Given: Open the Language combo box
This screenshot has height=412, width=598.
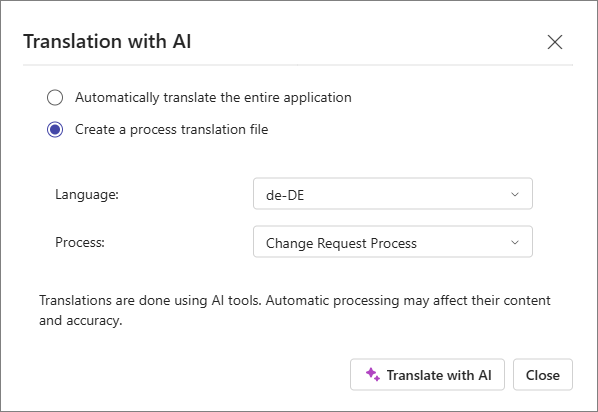Looking at the screenshot, I should 393,194.
